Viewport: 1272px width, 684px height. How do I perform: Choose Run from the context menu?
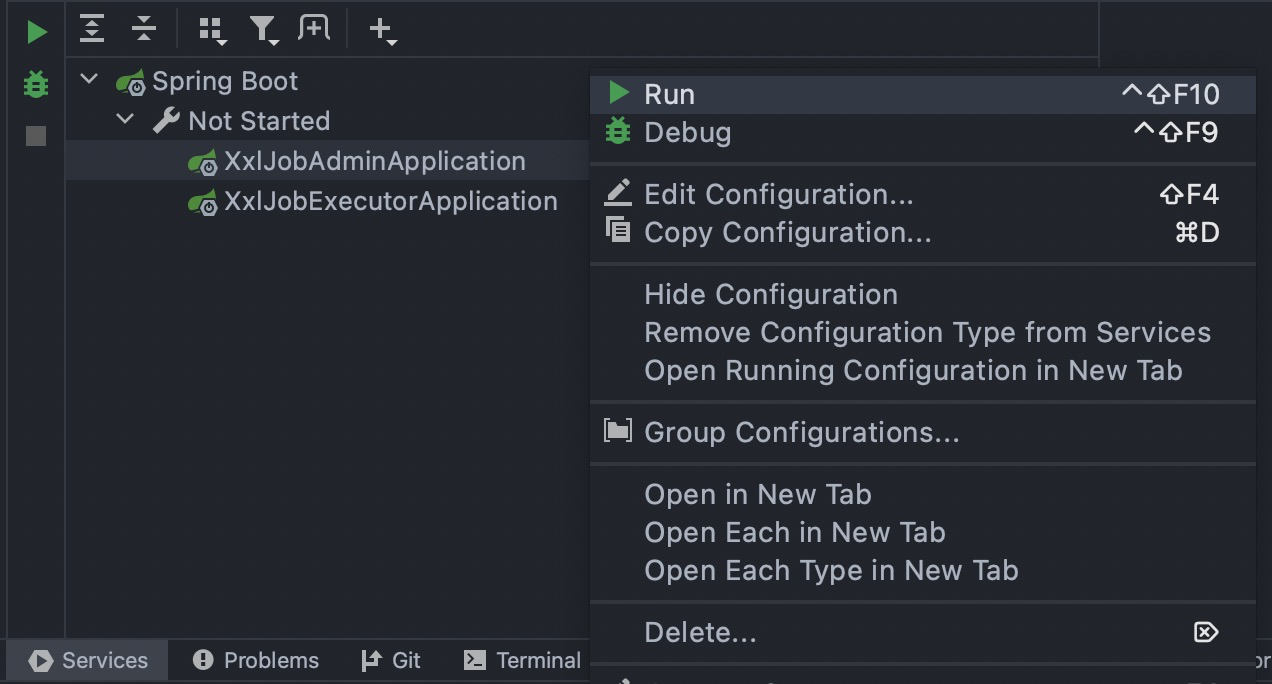[670, 94]
